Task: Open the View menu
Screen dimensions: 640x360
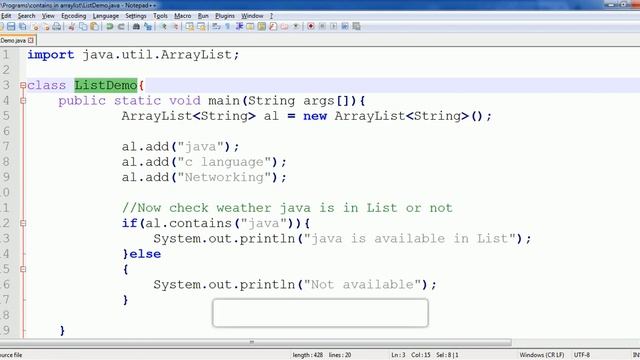Action: [x=48, y=16]
